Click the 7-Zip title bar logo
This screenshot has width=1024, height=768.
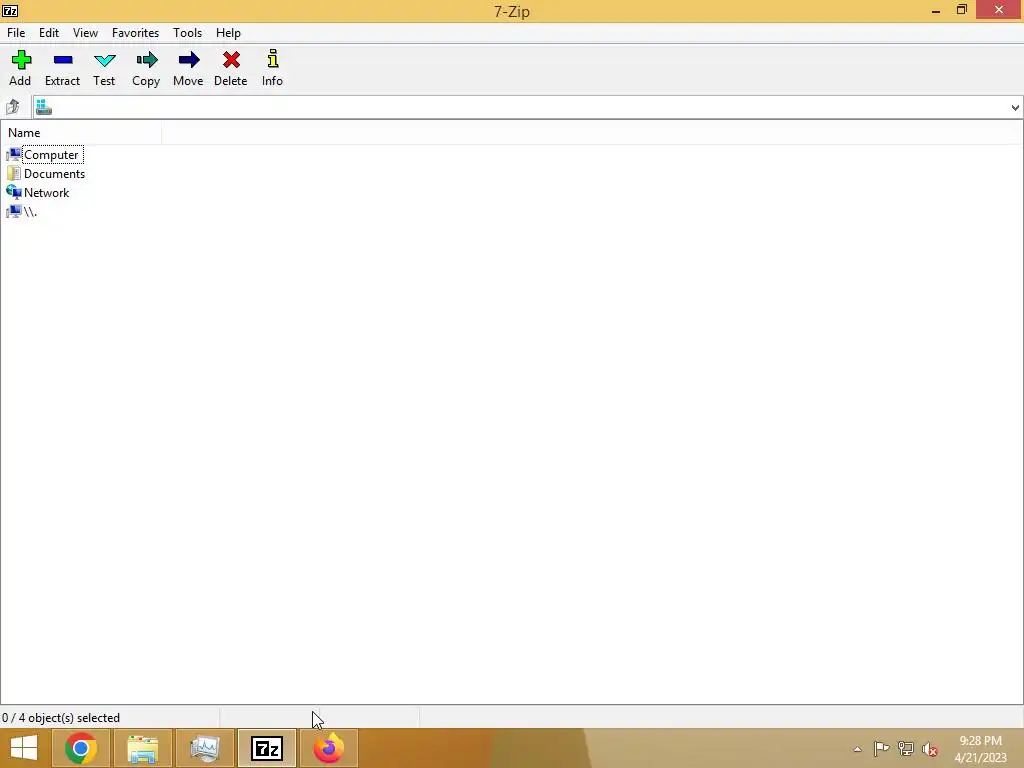(10, 10)
